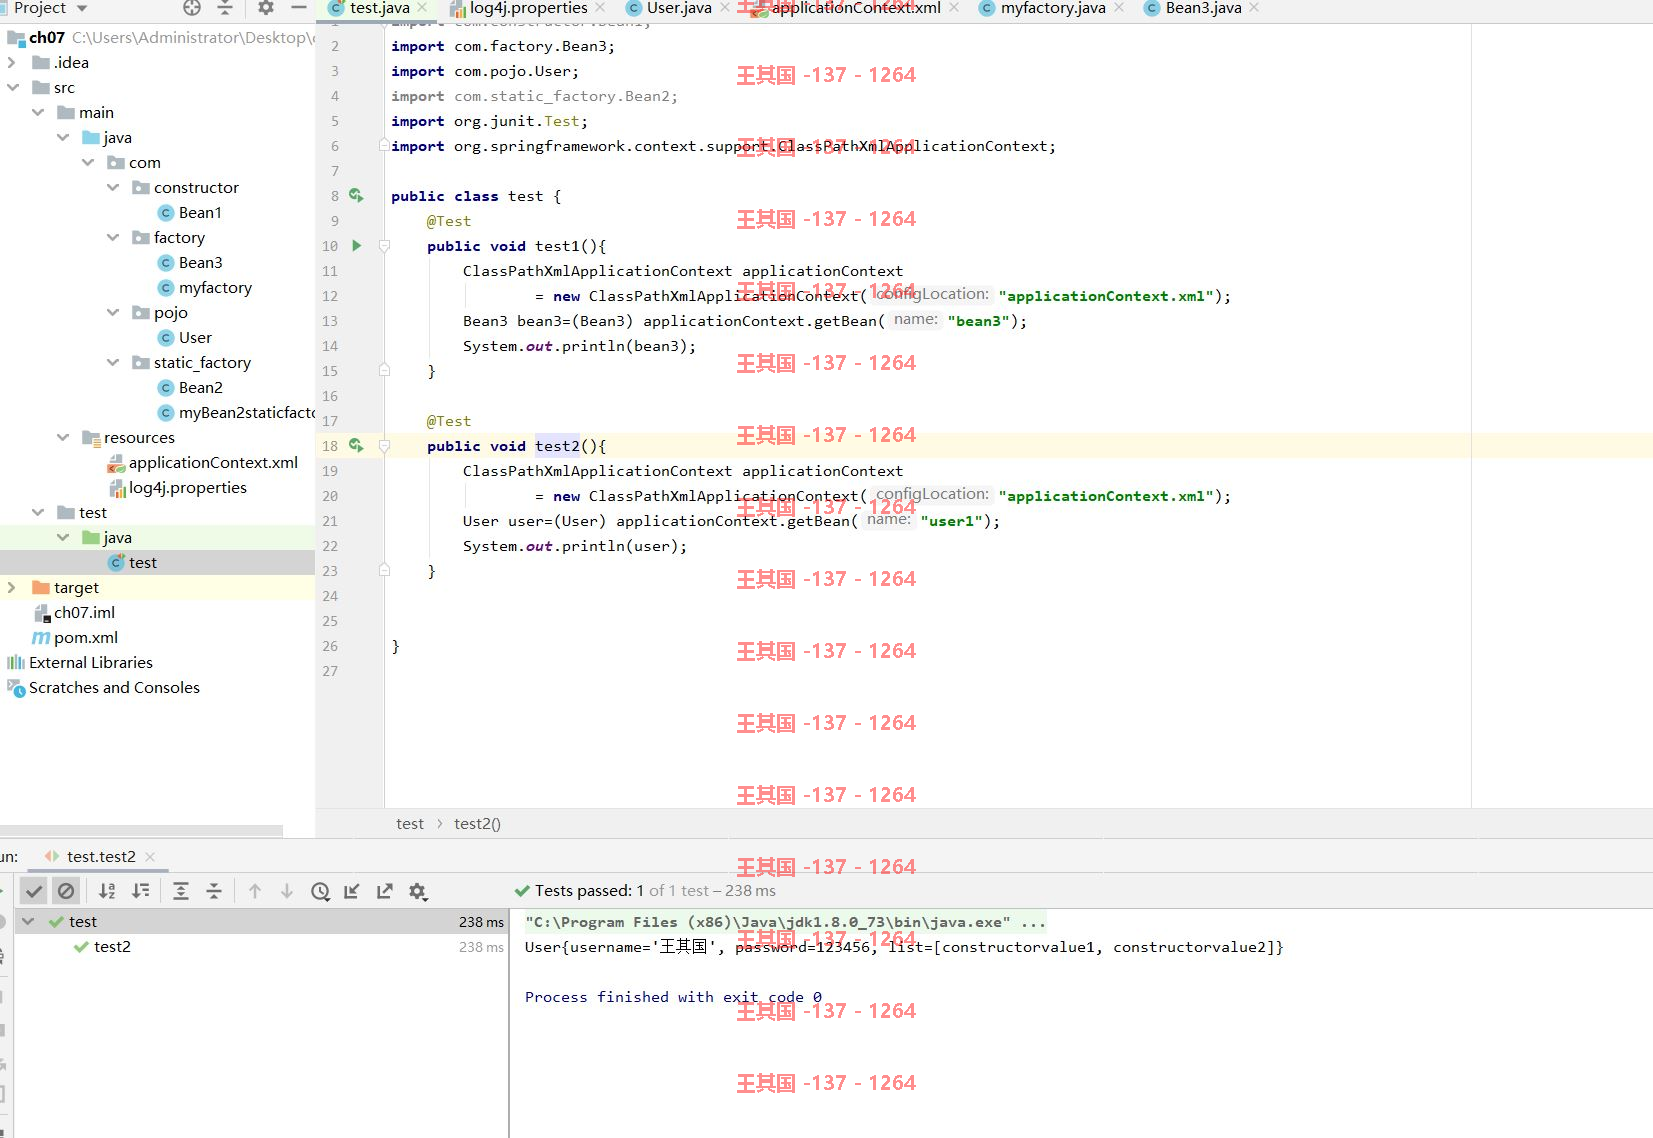
Task: Collapse all test results
Action: 214,891
